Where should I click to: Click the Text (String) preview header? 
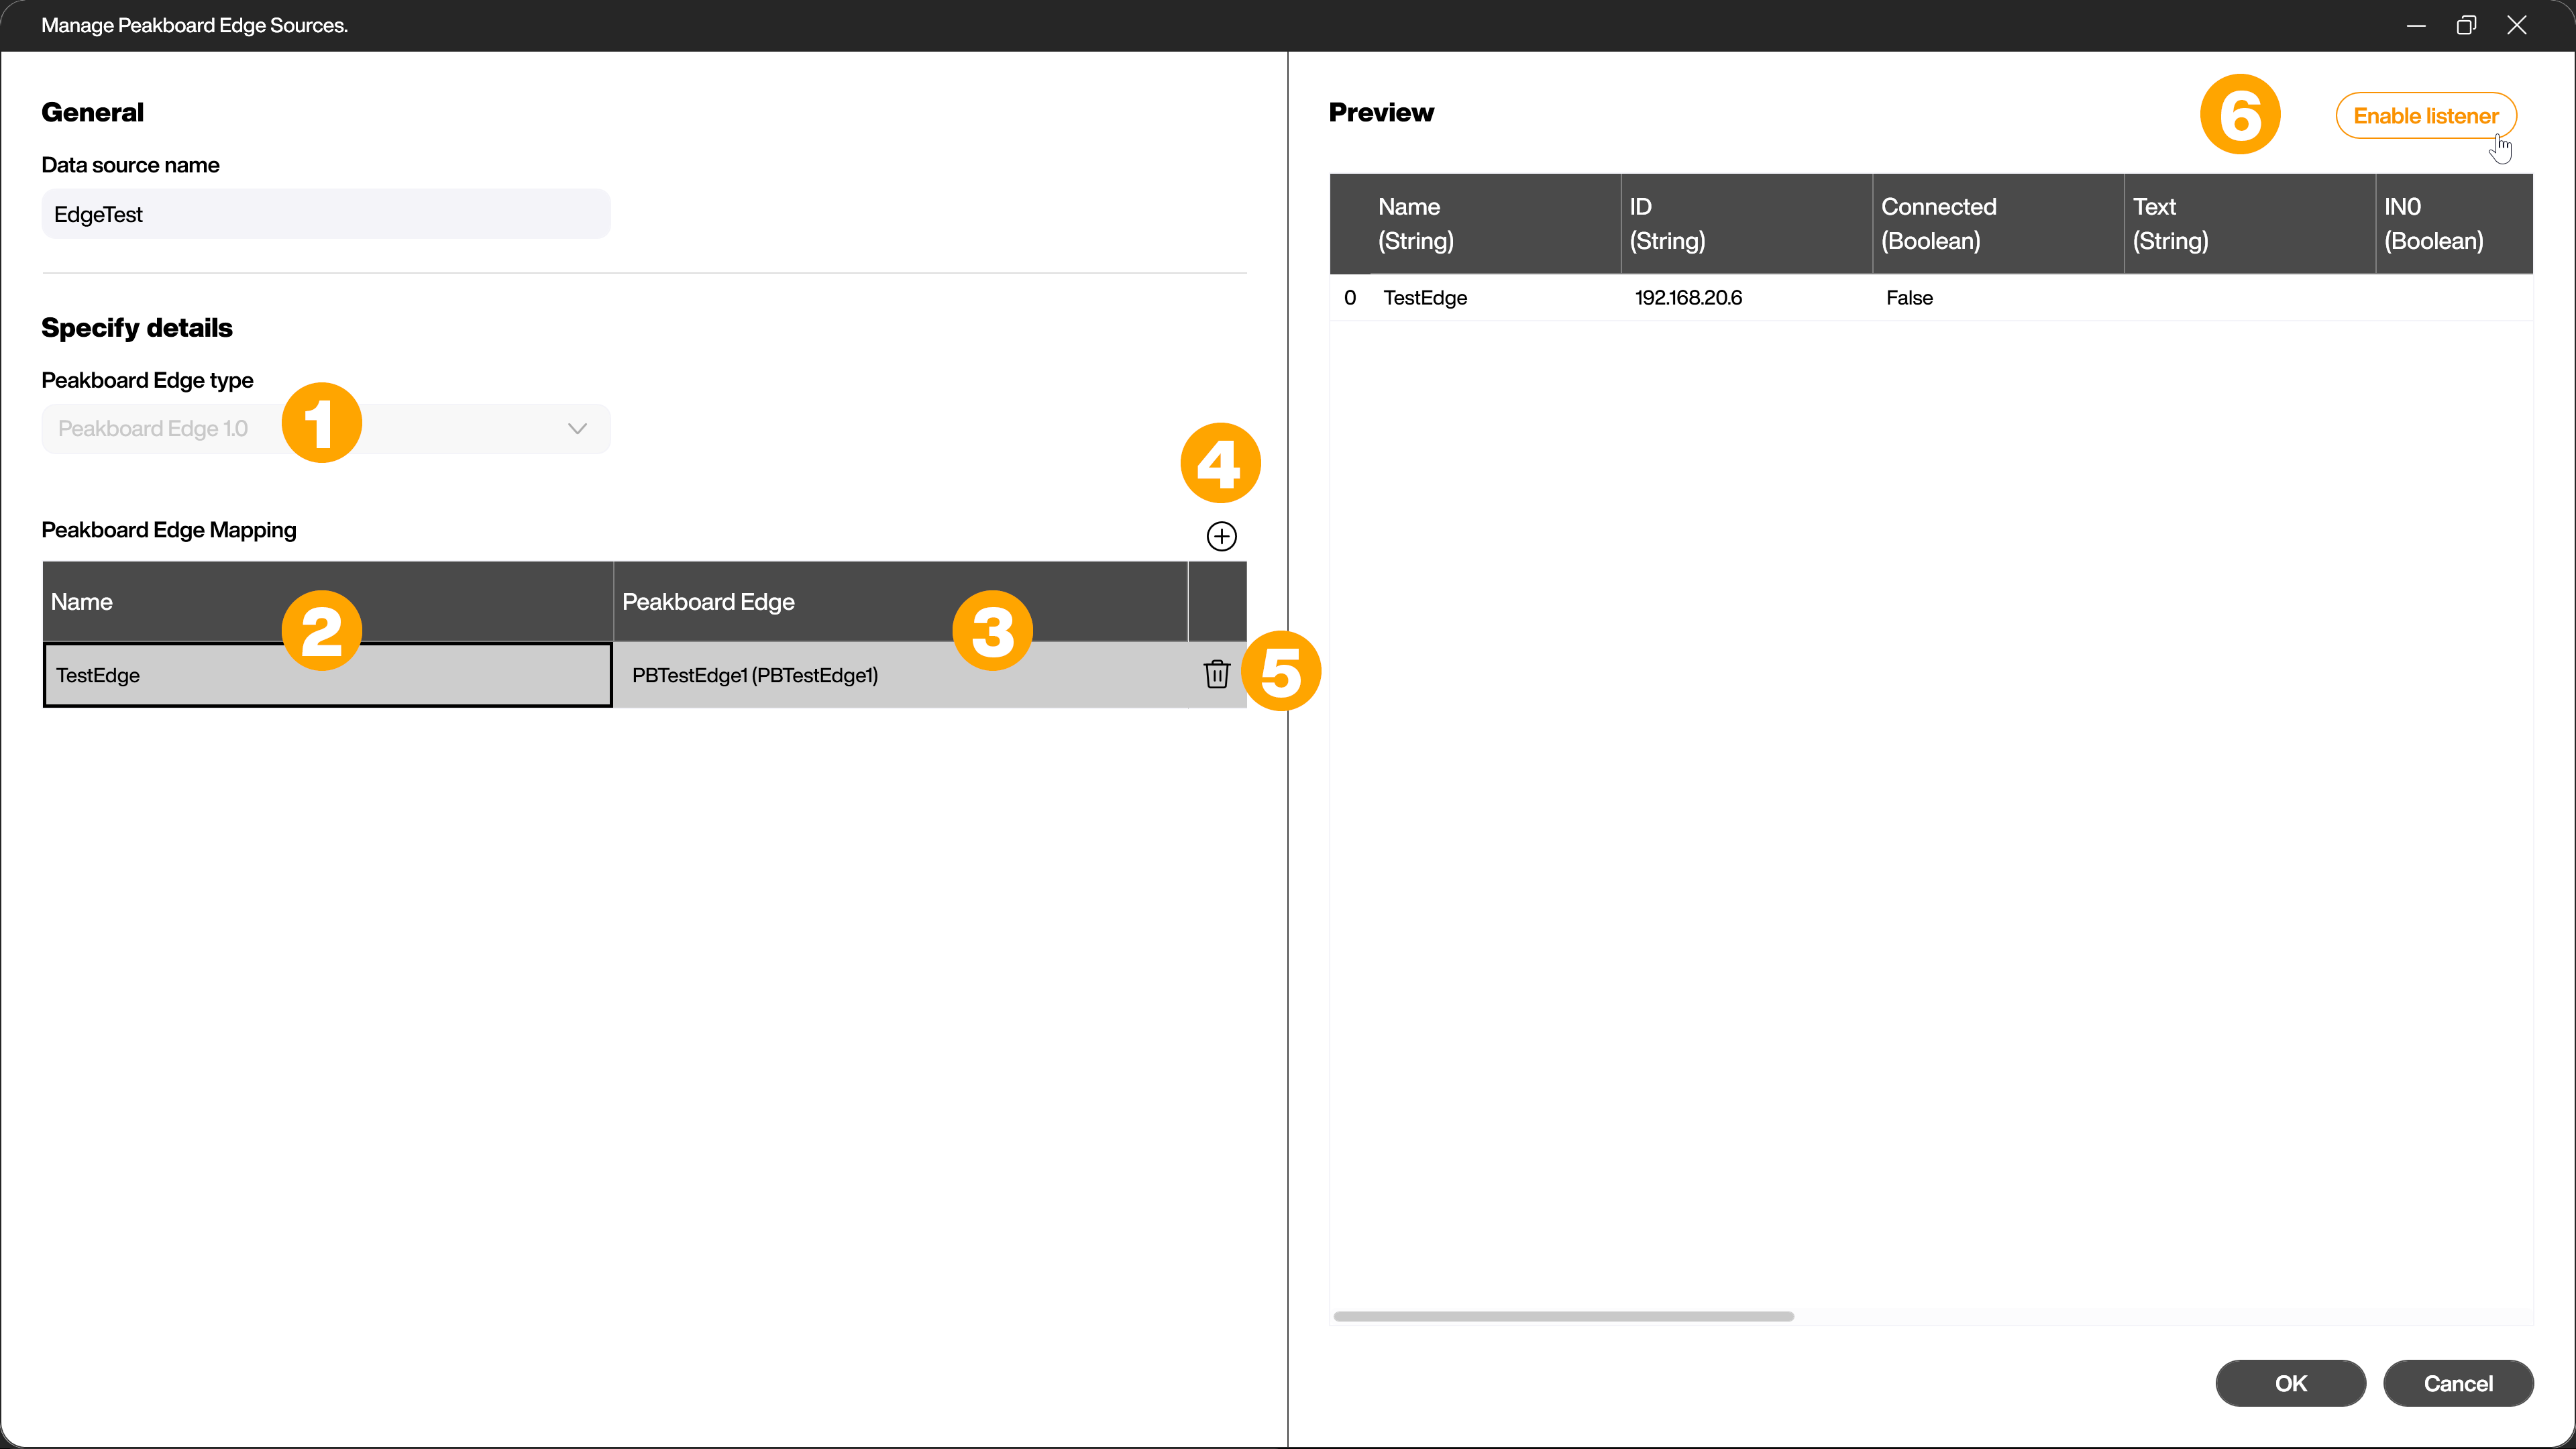click(x=2249, y=224)
